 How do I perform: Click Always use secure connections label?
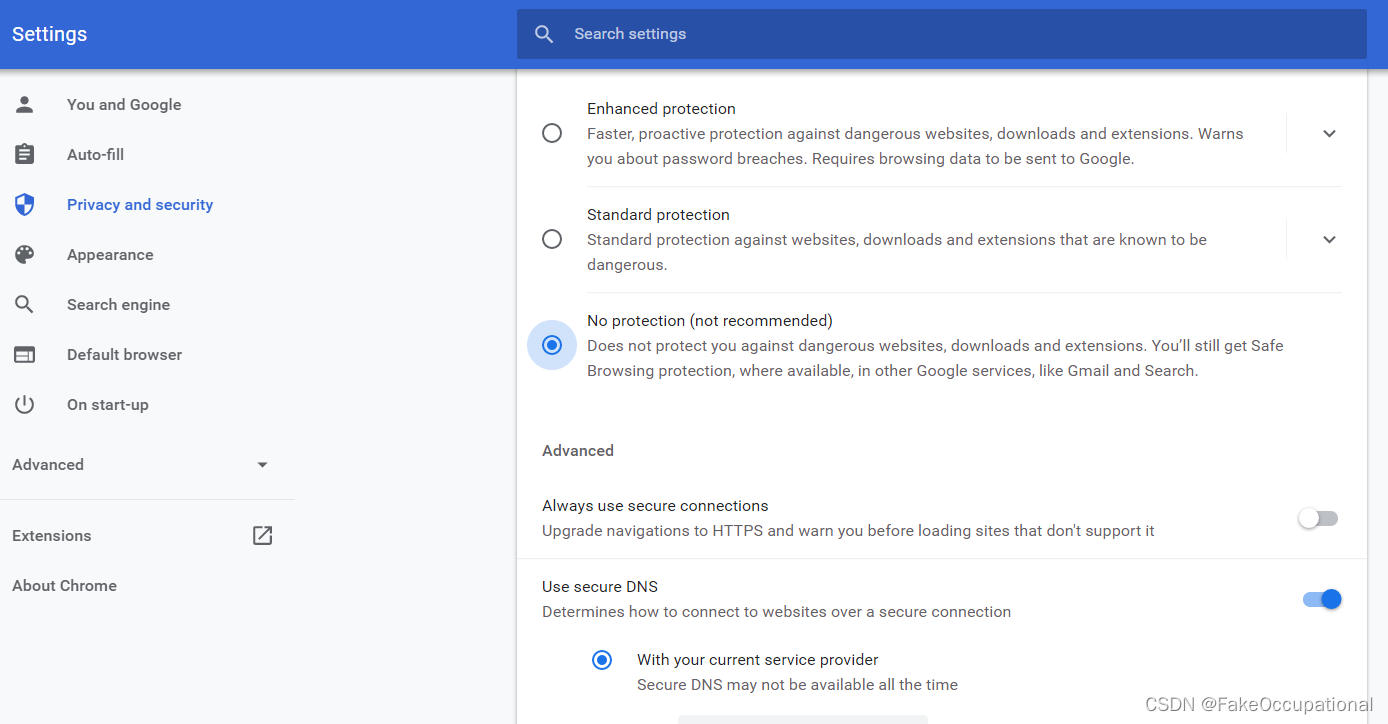[655, 505]
